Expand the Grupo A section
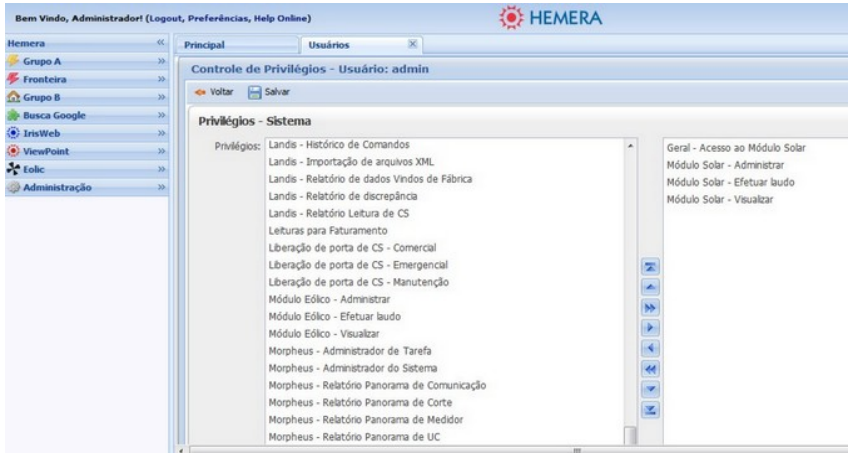This screenshot has width=853, height=459. coord(161,62)
